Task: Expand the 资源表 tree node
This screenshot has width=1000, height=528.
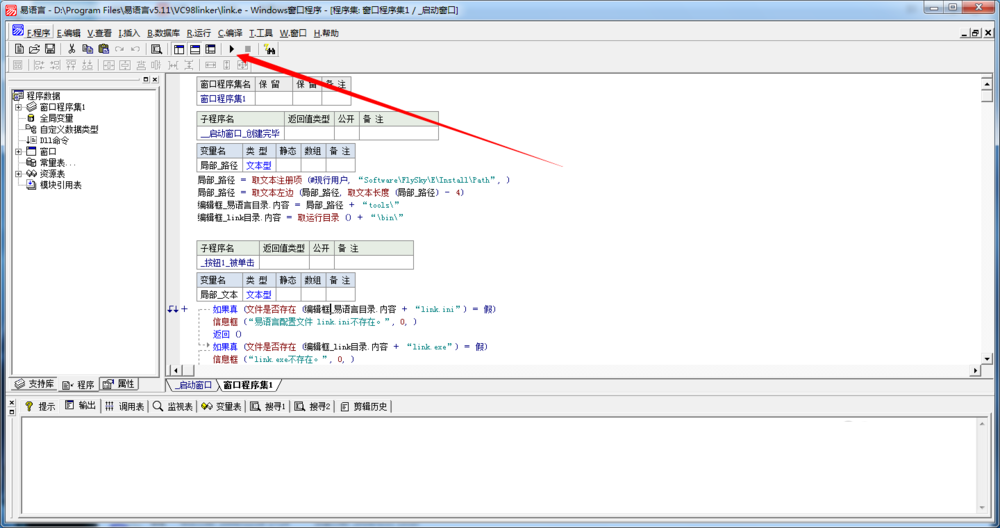Action: coord(18,174)
